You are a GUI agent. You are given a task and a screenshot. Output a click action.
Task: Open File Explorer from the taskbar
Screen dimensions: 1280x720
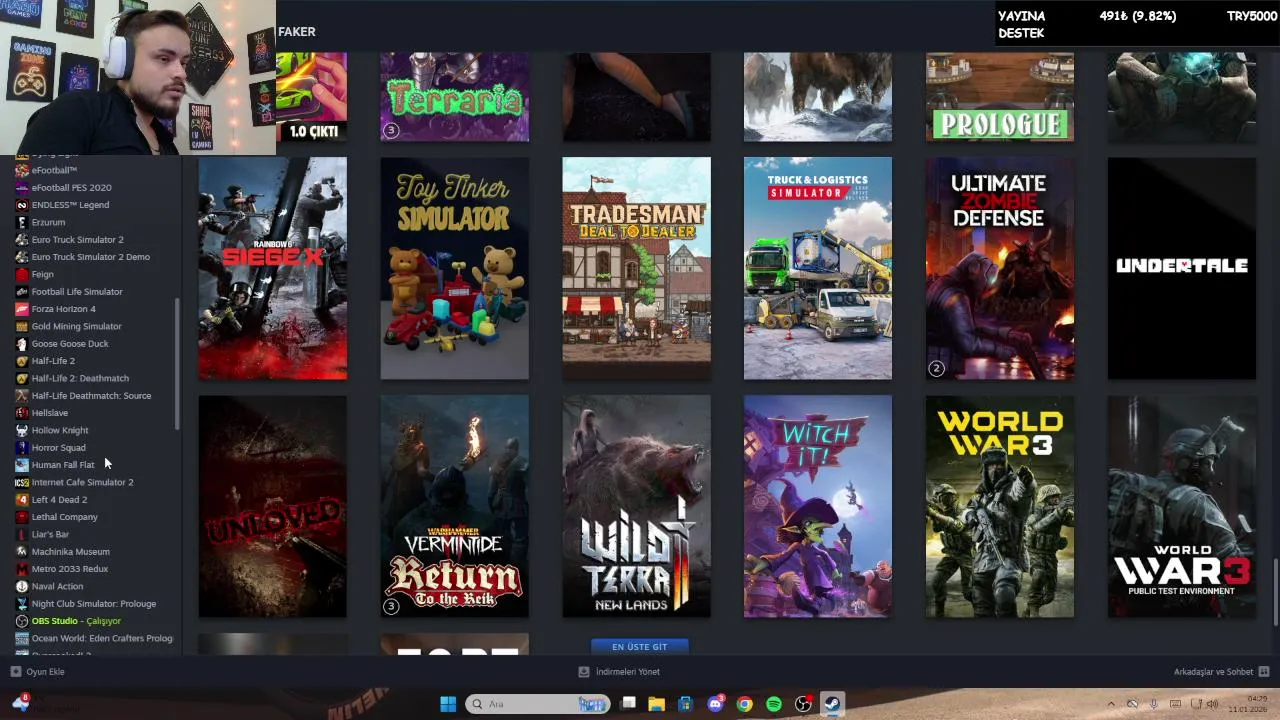click(x=657, y=704)
